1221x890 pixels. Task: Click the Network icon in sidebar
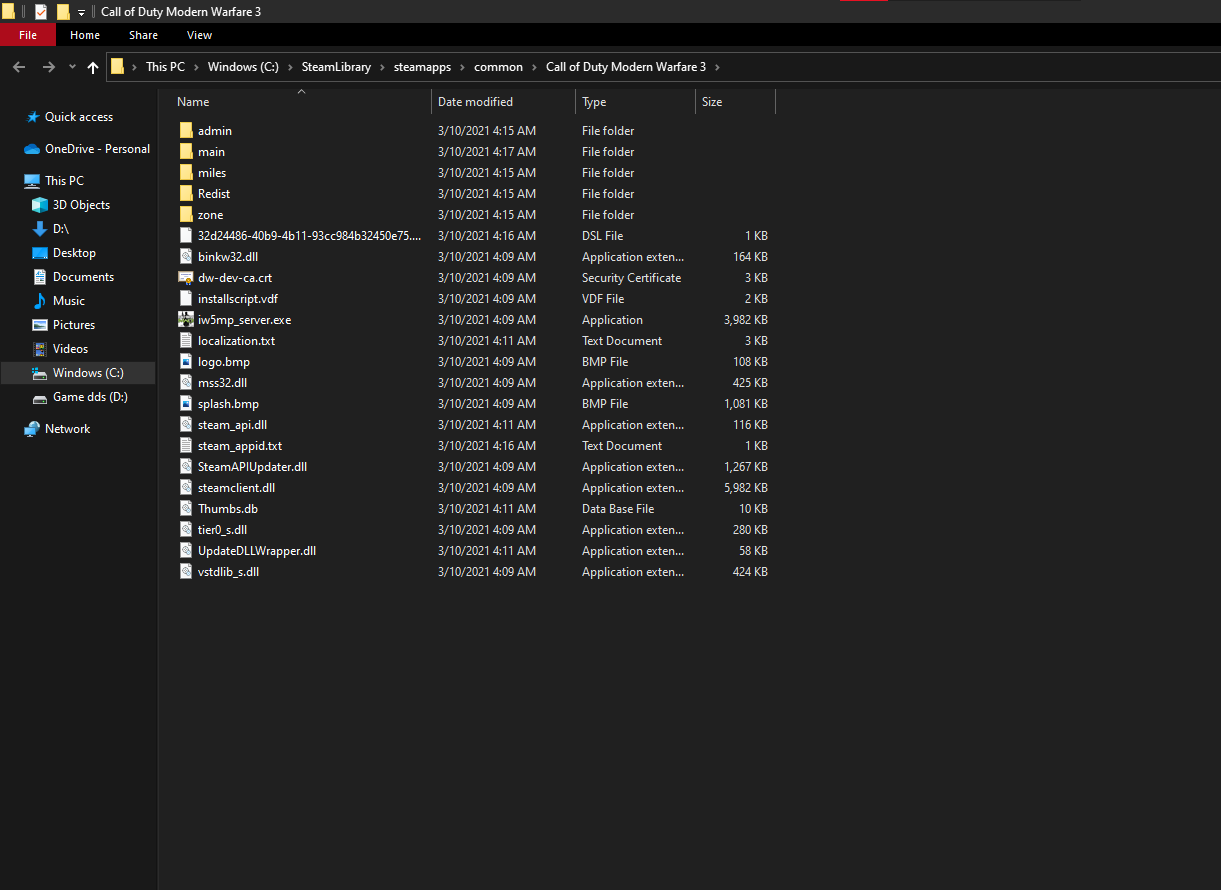(x=32, y=429)
